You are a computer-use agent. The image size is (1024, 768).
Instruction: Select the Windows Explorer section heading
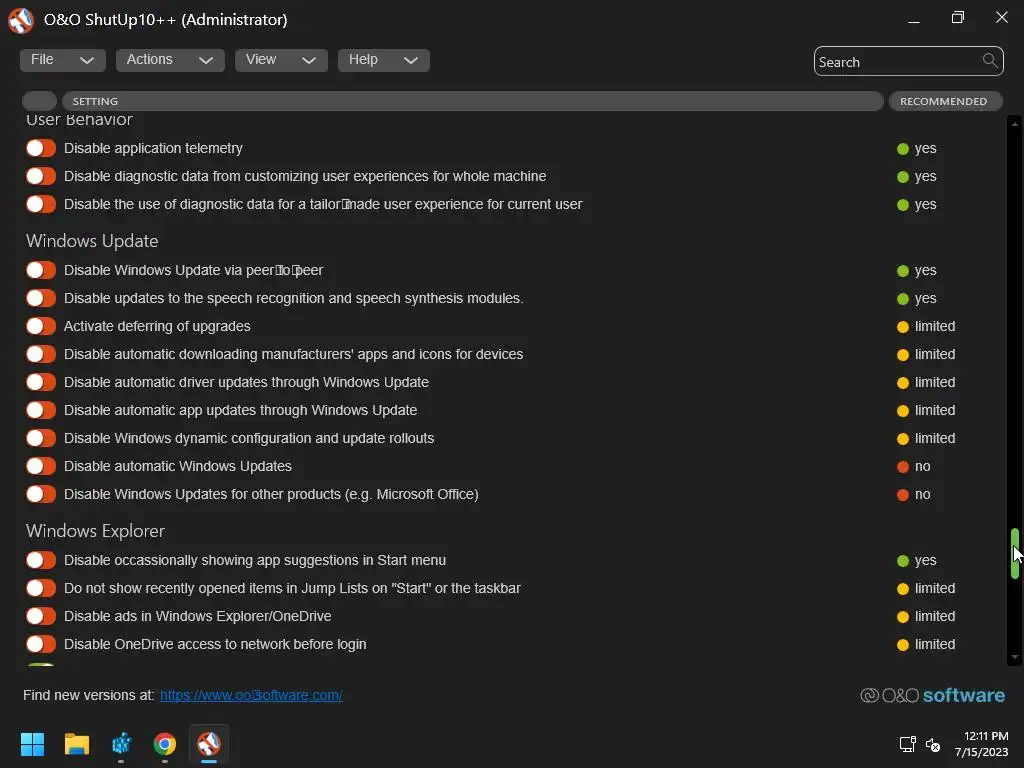pyautogui.click(x=95, y=531)
